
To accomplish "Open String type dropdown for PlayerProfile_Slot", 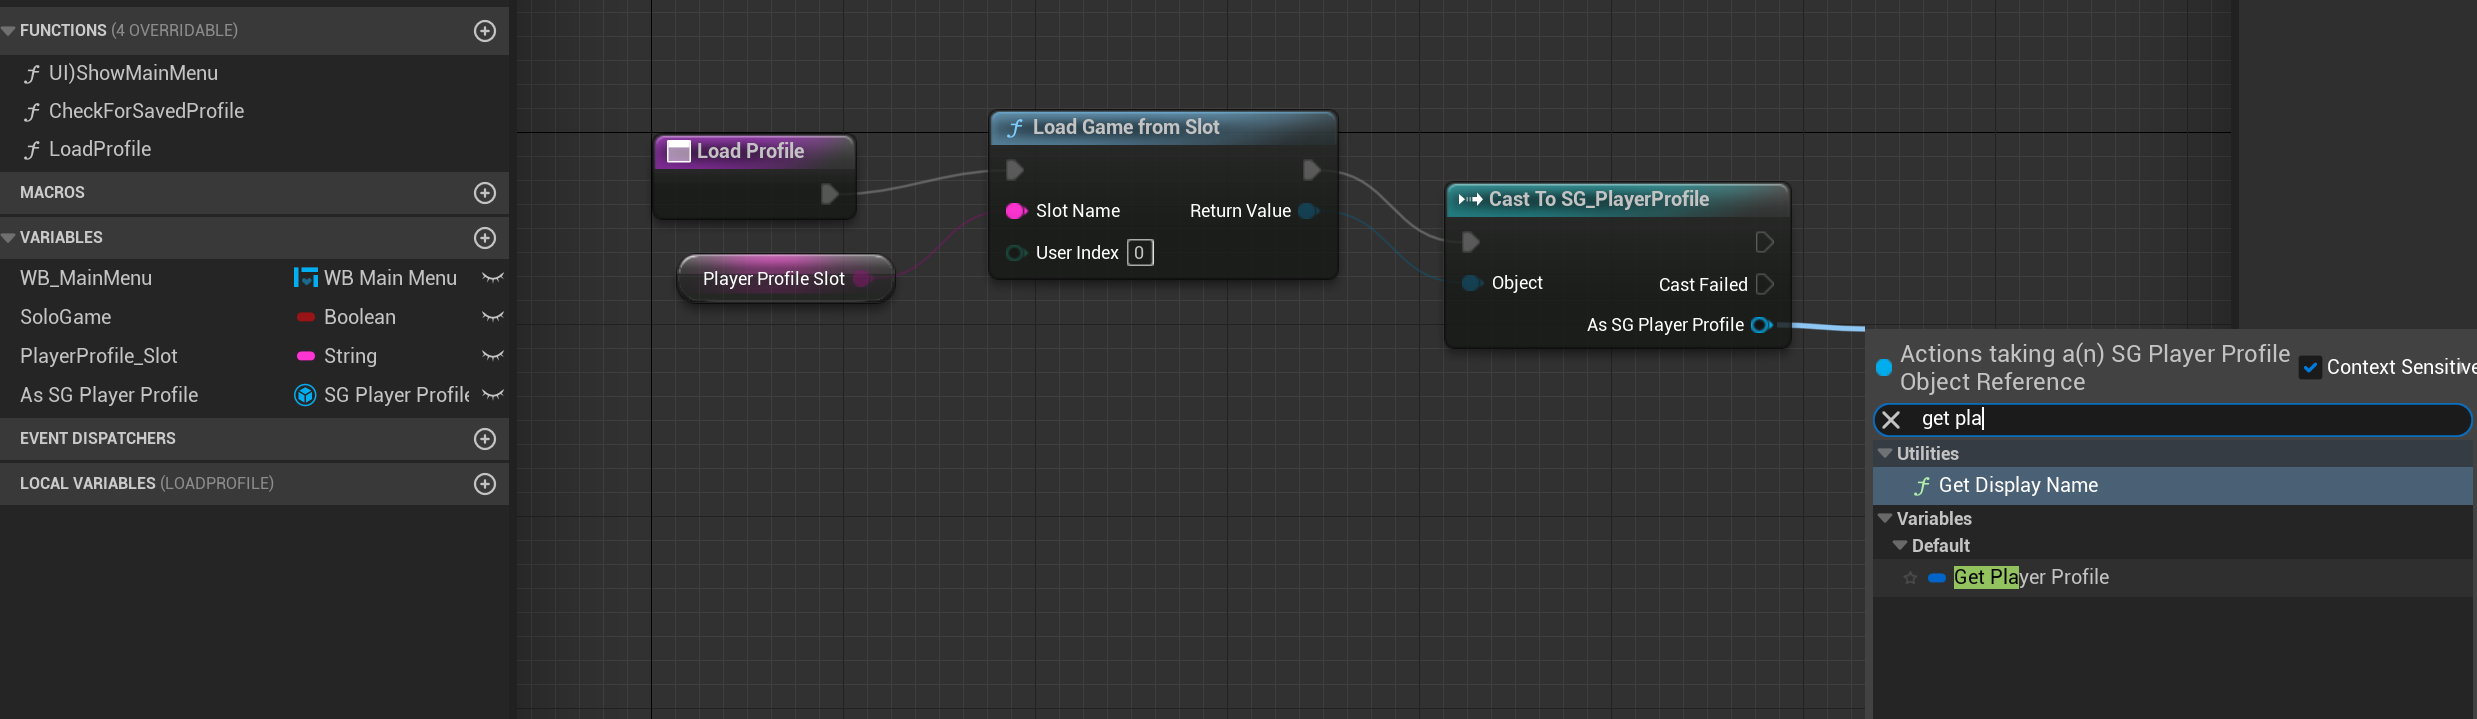I will pyautogui.click(x=337, y=356).
